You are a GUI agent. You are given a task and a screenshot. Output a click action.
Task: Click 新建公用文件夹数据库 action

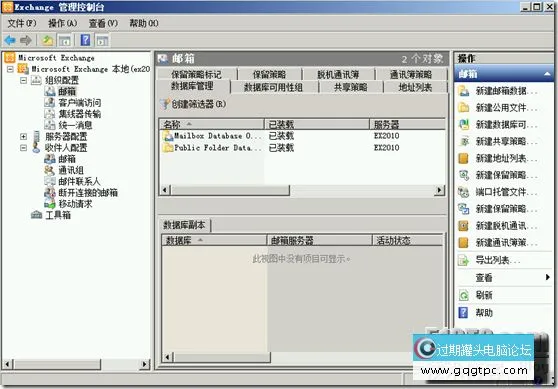coord(498,107)
